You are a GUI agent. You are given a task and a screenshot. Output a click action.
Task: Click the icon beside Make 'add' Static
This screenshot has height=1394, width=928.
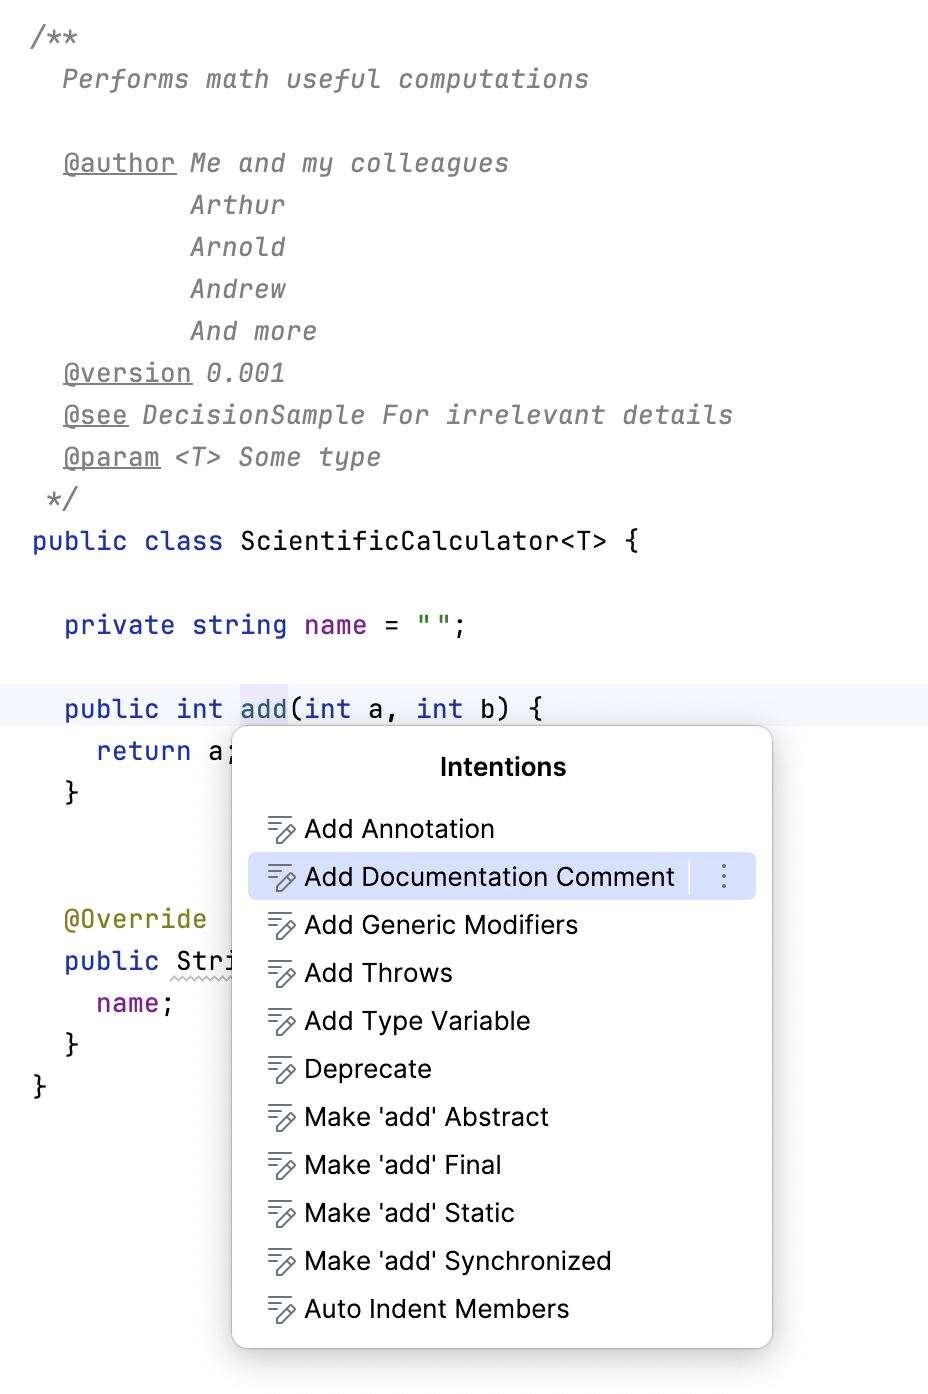281,1212
